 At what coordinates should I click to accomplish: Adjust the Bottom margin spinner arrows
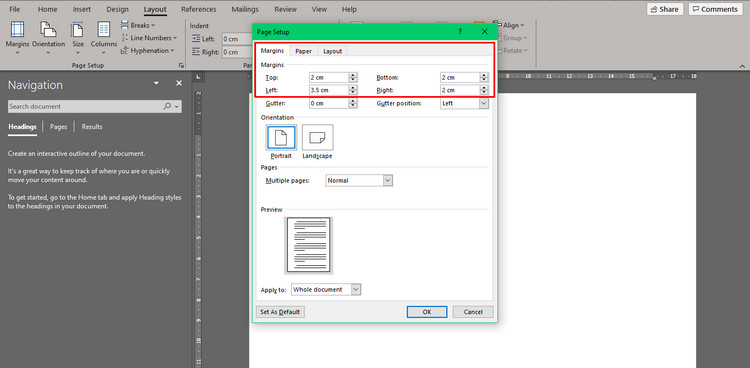point(484,77)
